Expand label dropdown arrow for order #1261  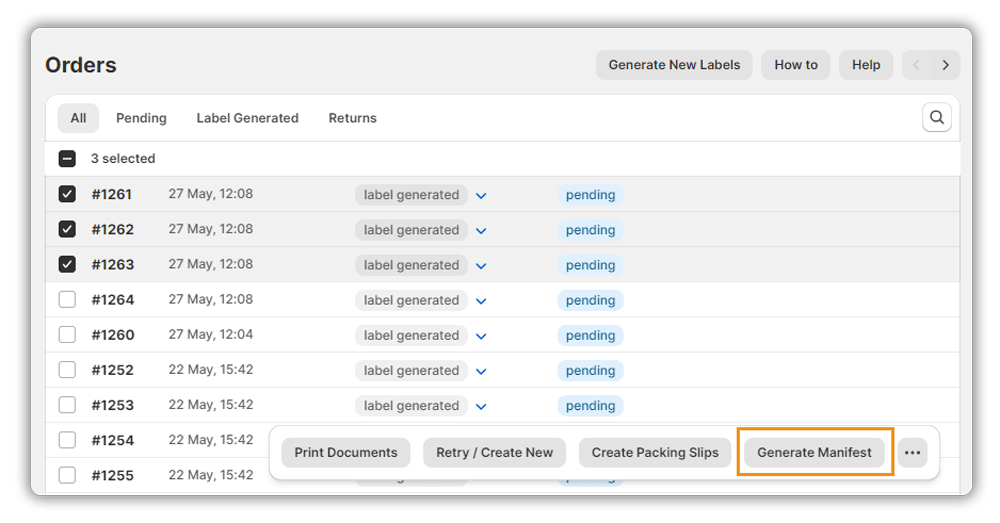(482, 196)
